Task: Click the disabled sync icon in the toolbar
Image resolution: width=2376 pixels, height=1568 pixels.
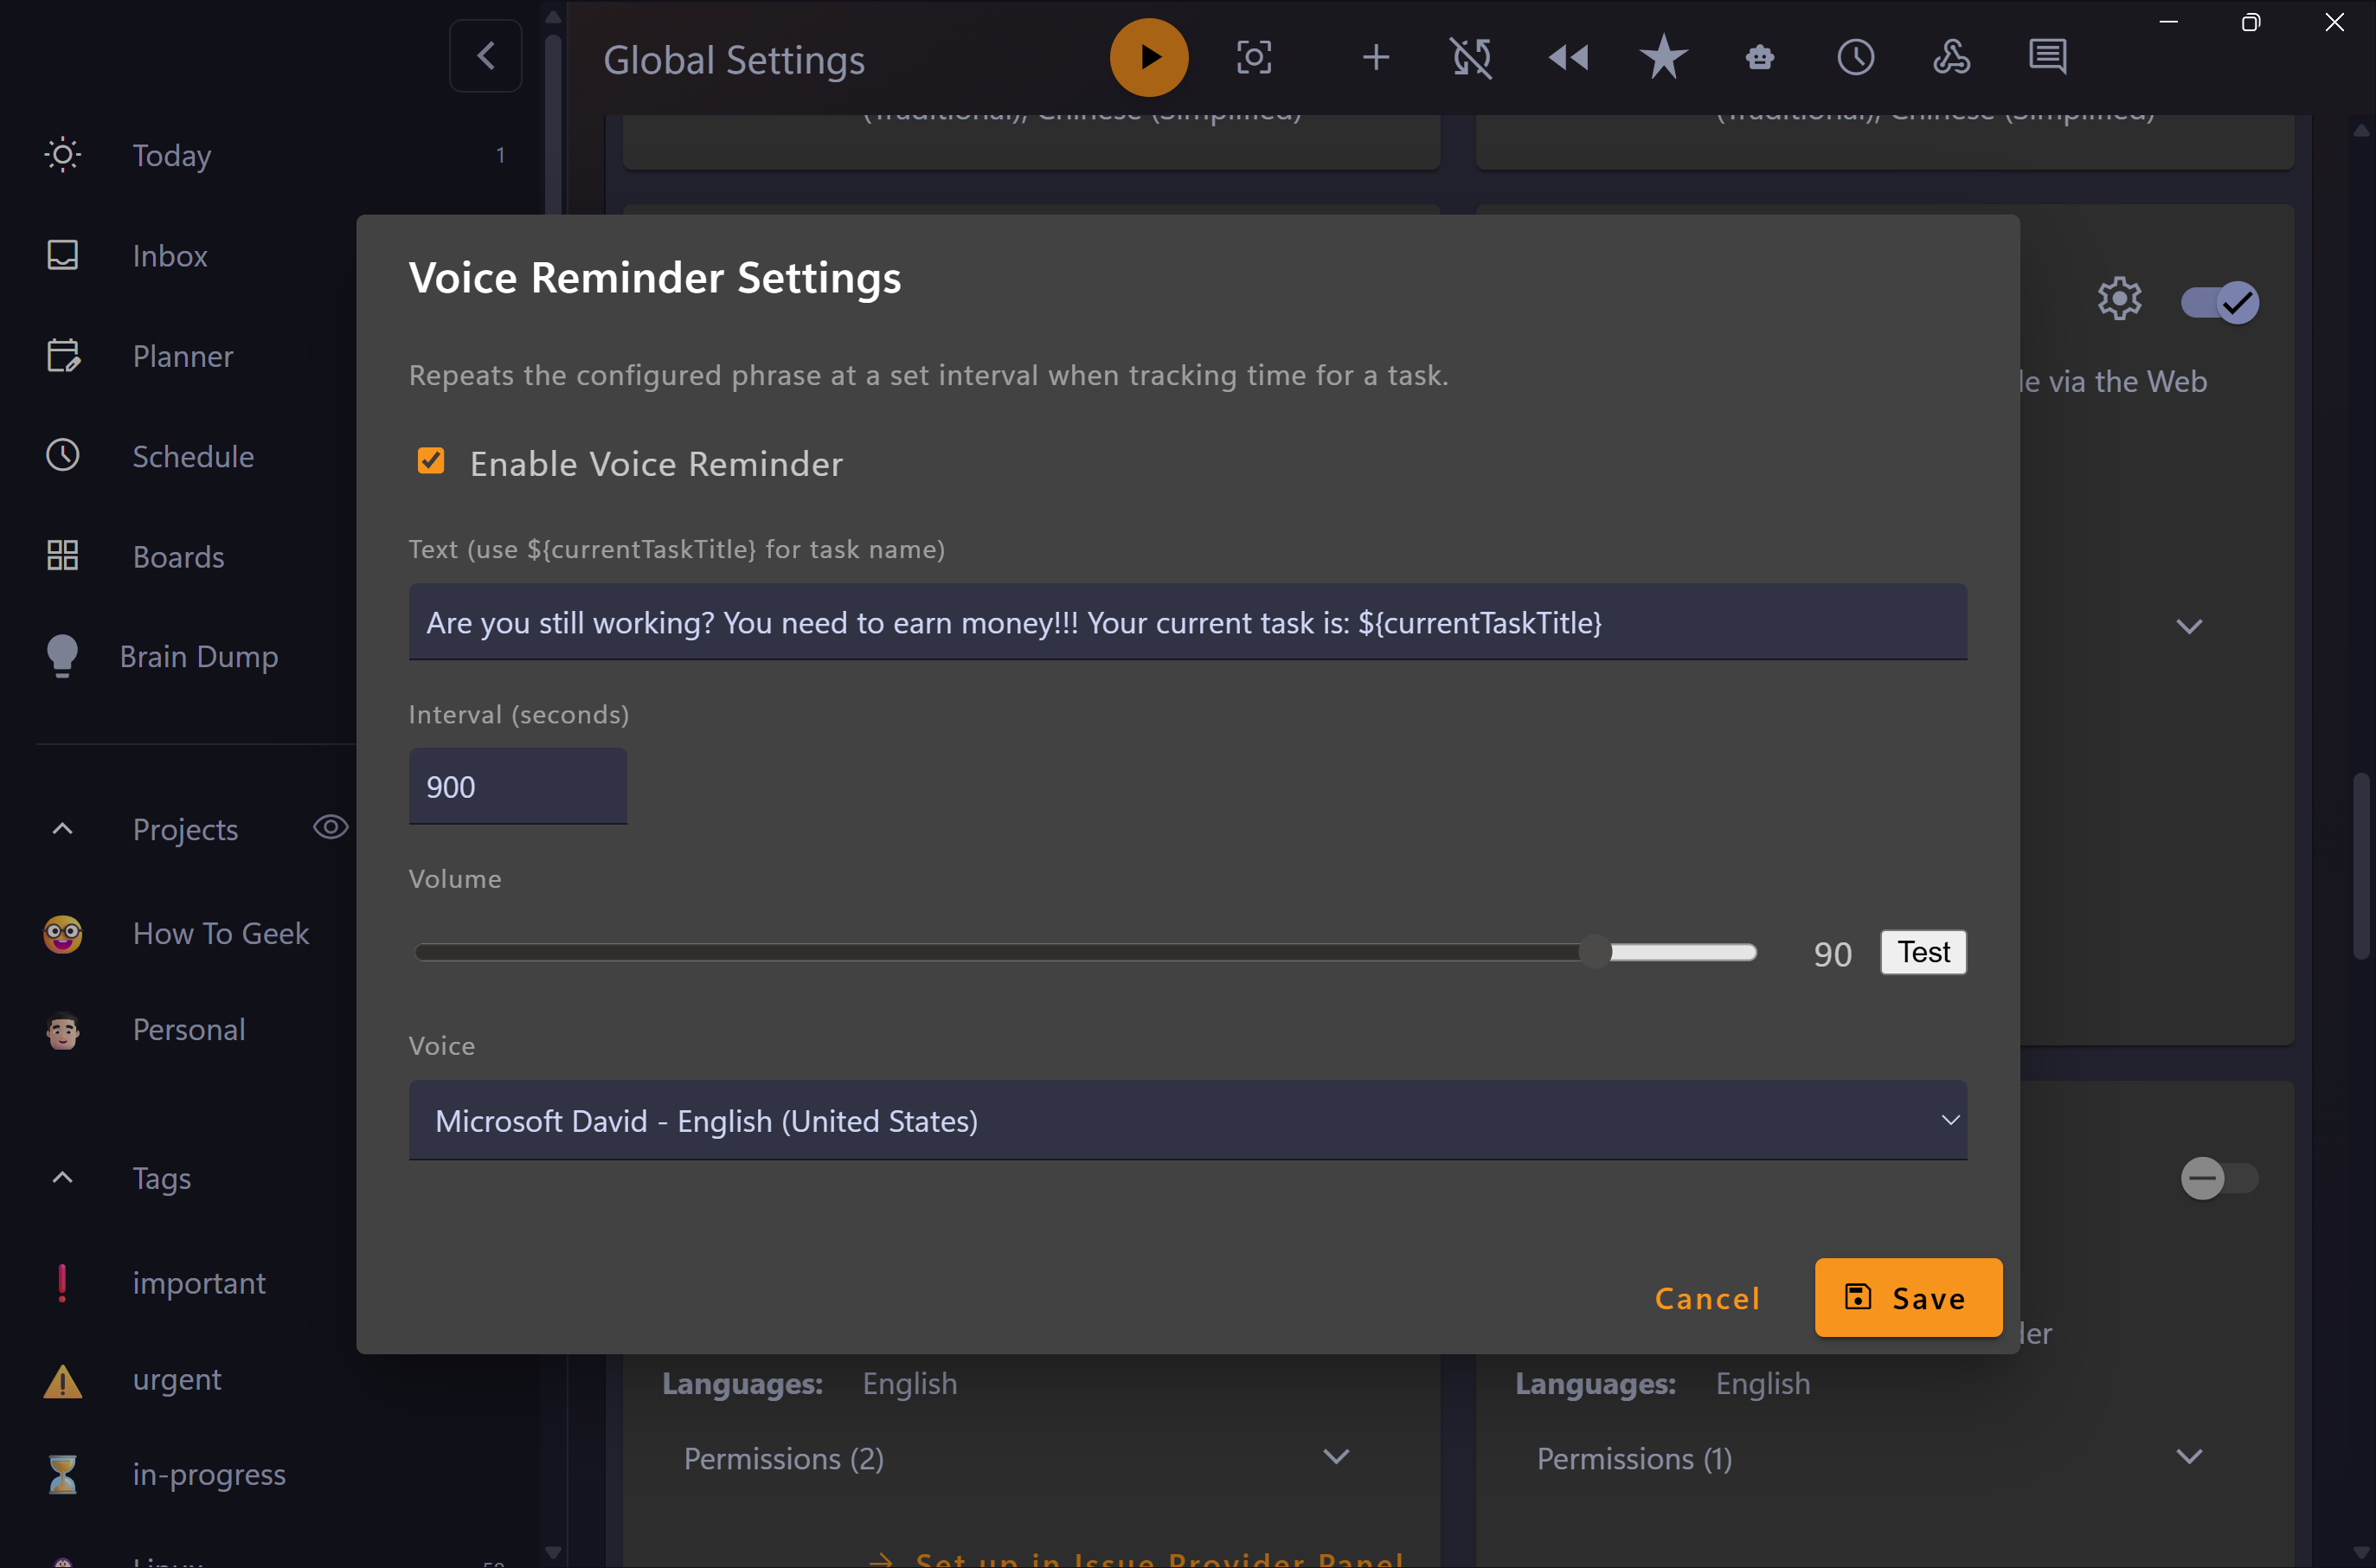Action: coord(1471,57)
